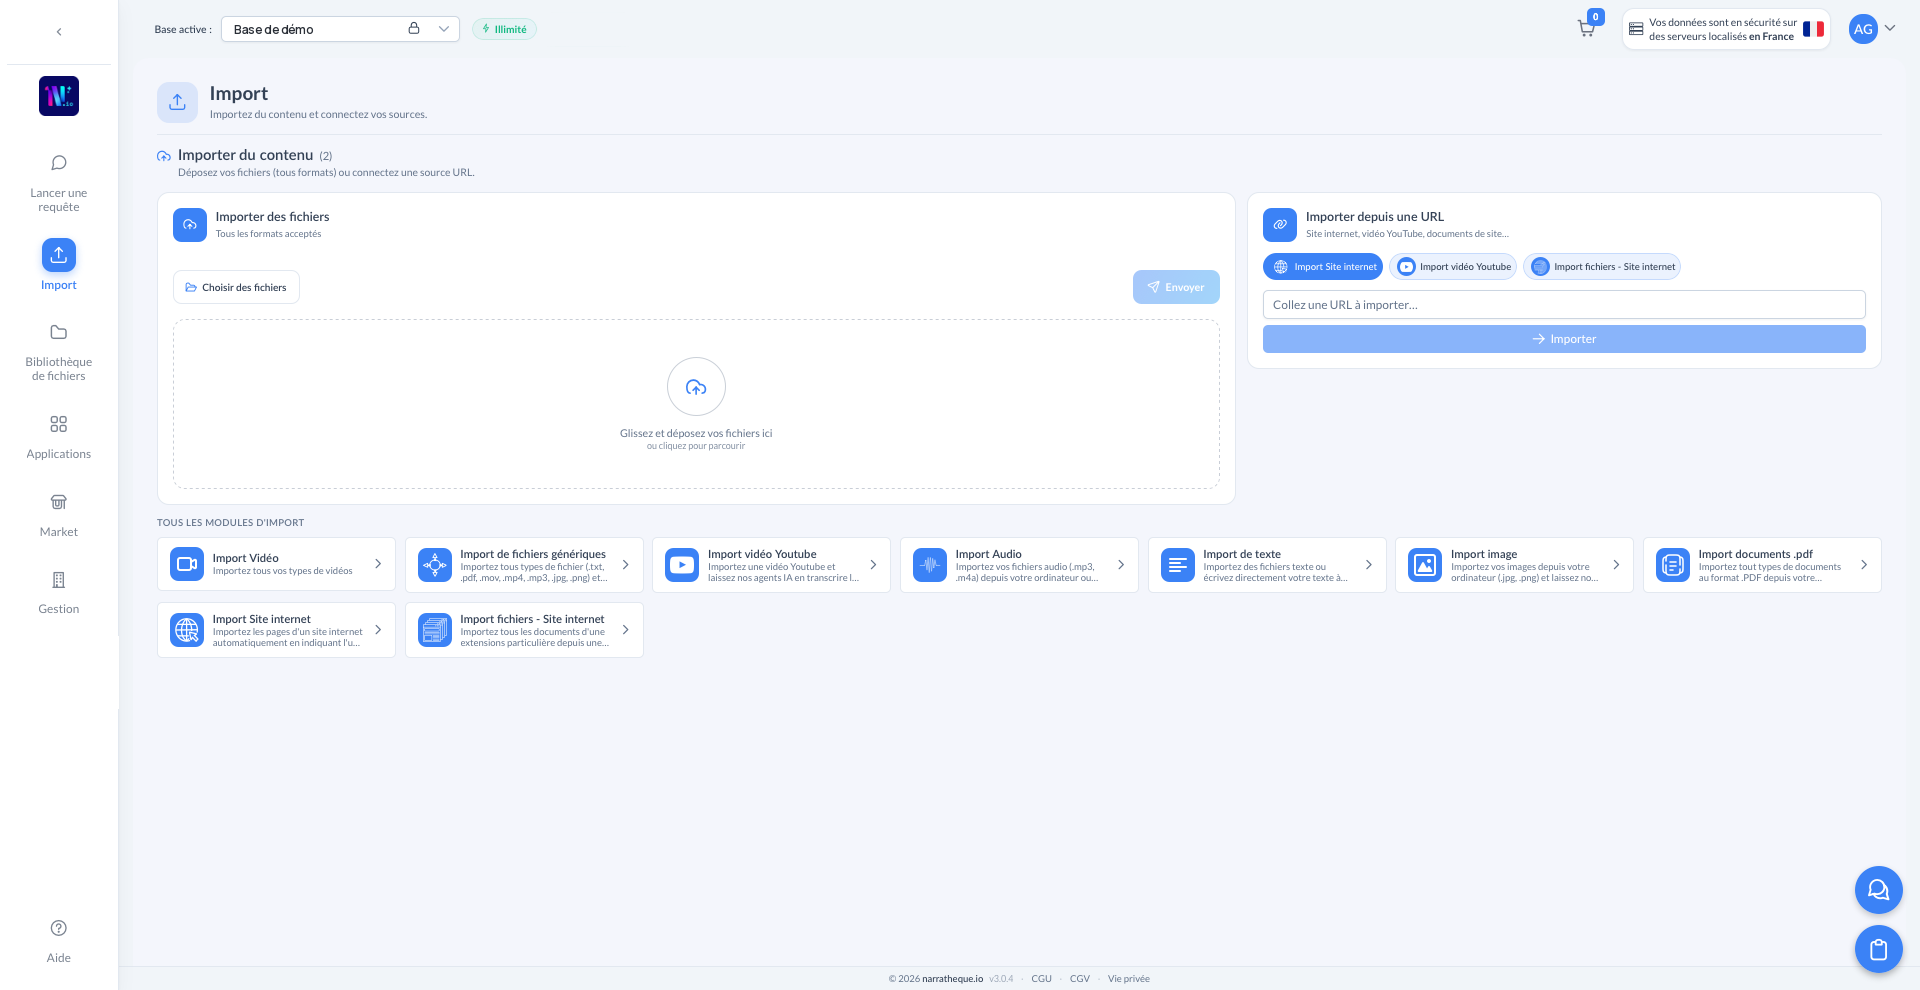Viewport: 1920px width, 990px height.
Task: Click the Import de texte lines icon
Action: coord(1178,565)
